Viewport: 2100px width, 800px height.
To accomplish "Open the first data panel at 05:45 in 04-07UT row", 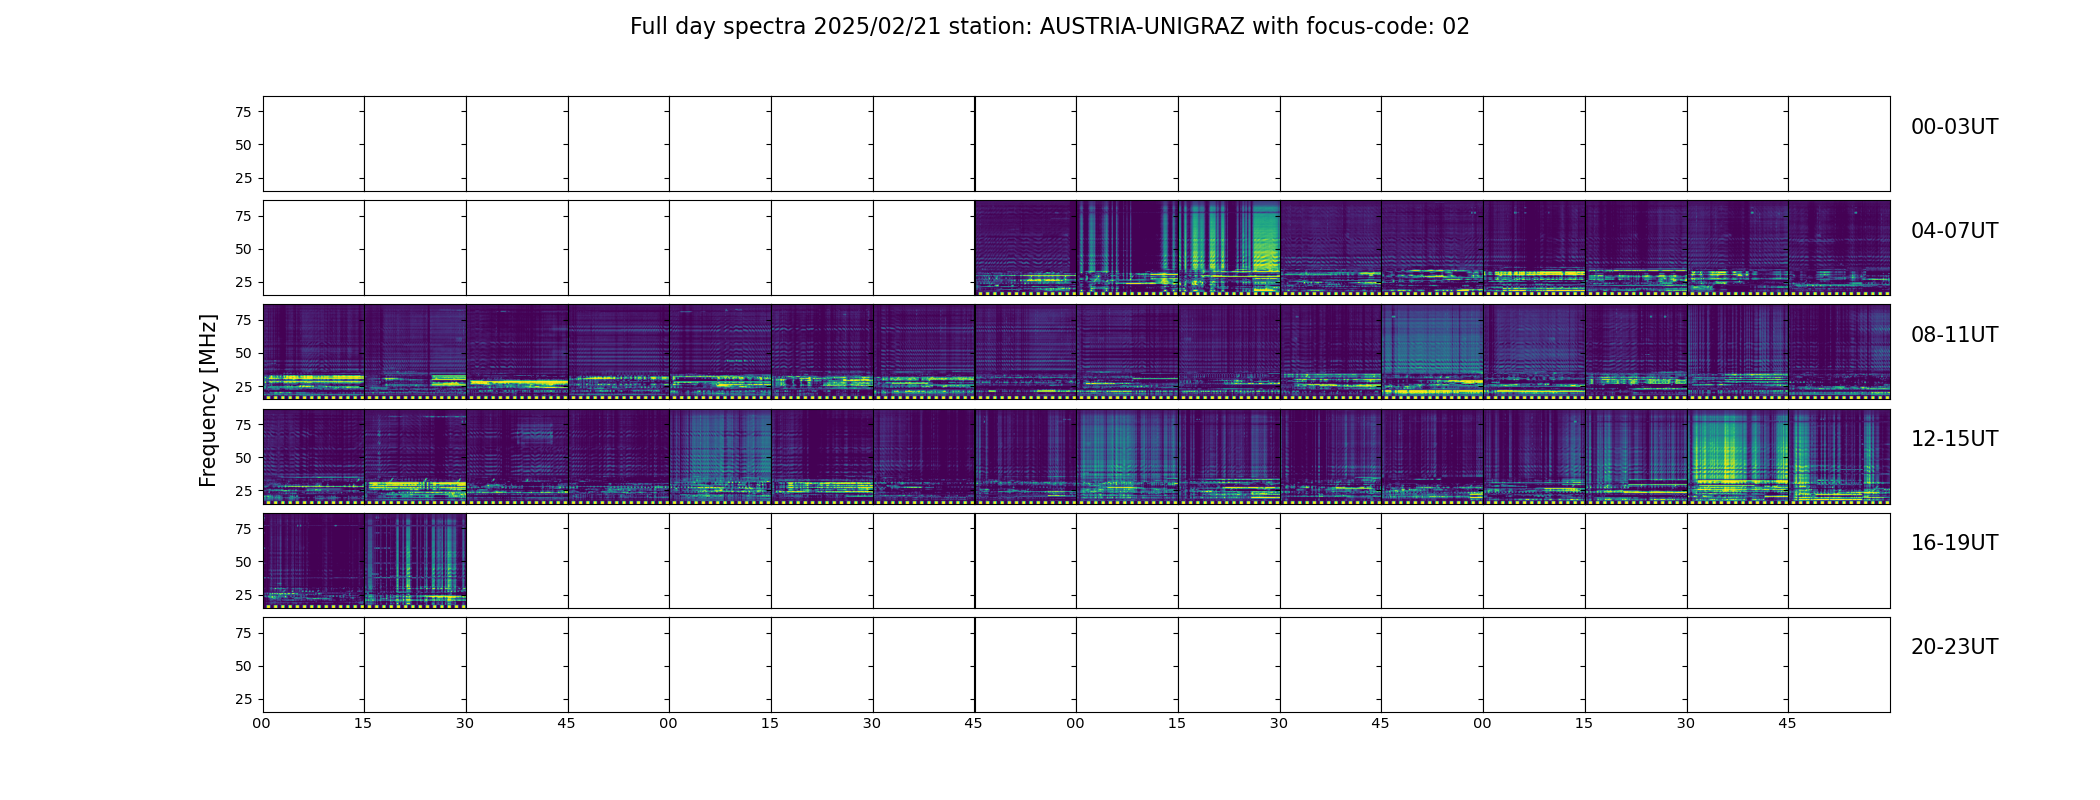I will [1026, 248].
